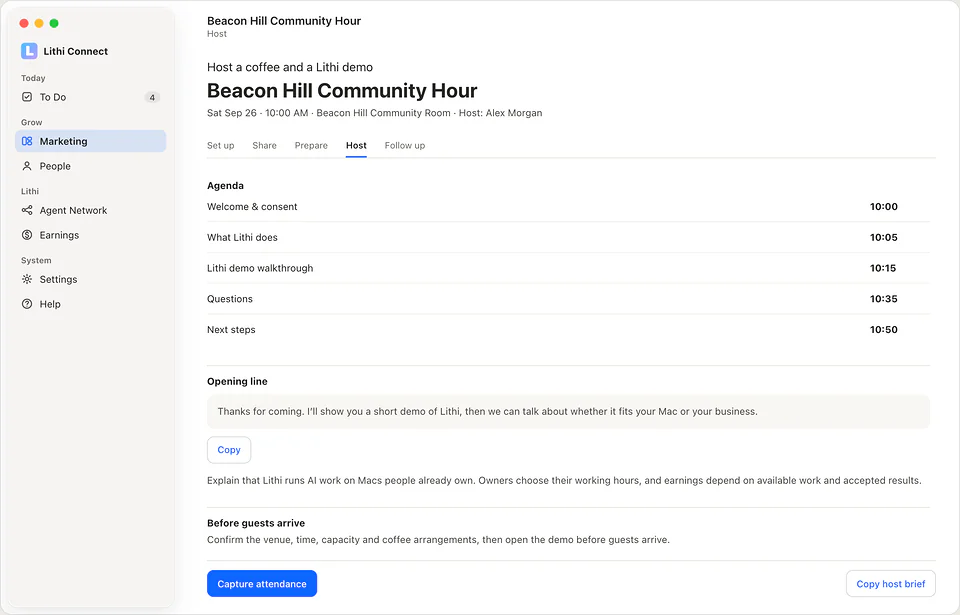Open the People sidebar label
This screenshot has width=960, height=615.
point(55,166)
